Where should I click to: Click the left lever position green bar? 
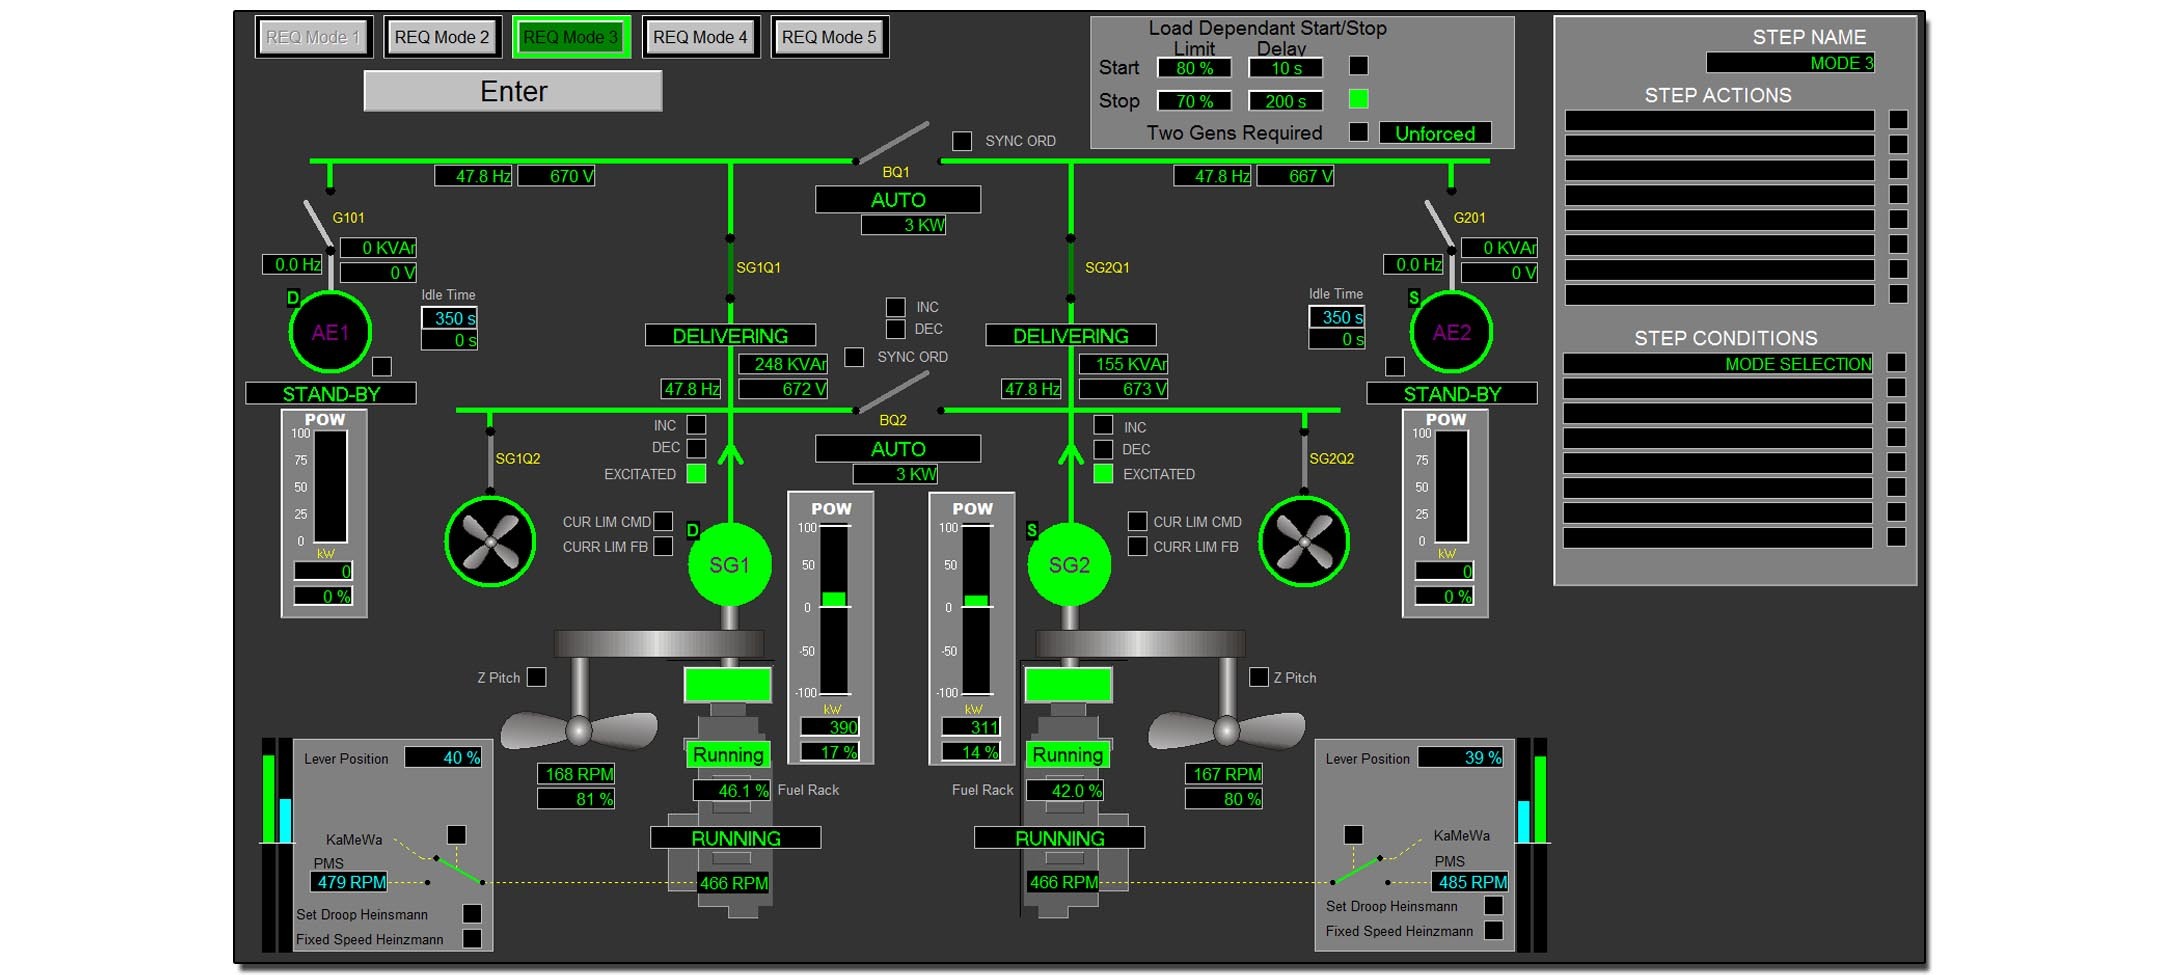pyautogui.click(x=268, y=798)
